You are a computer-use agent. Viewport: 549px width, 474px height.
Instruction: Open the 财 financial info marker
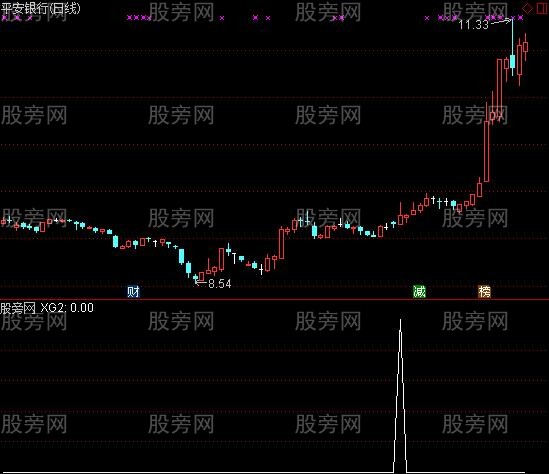pos(133,291)
